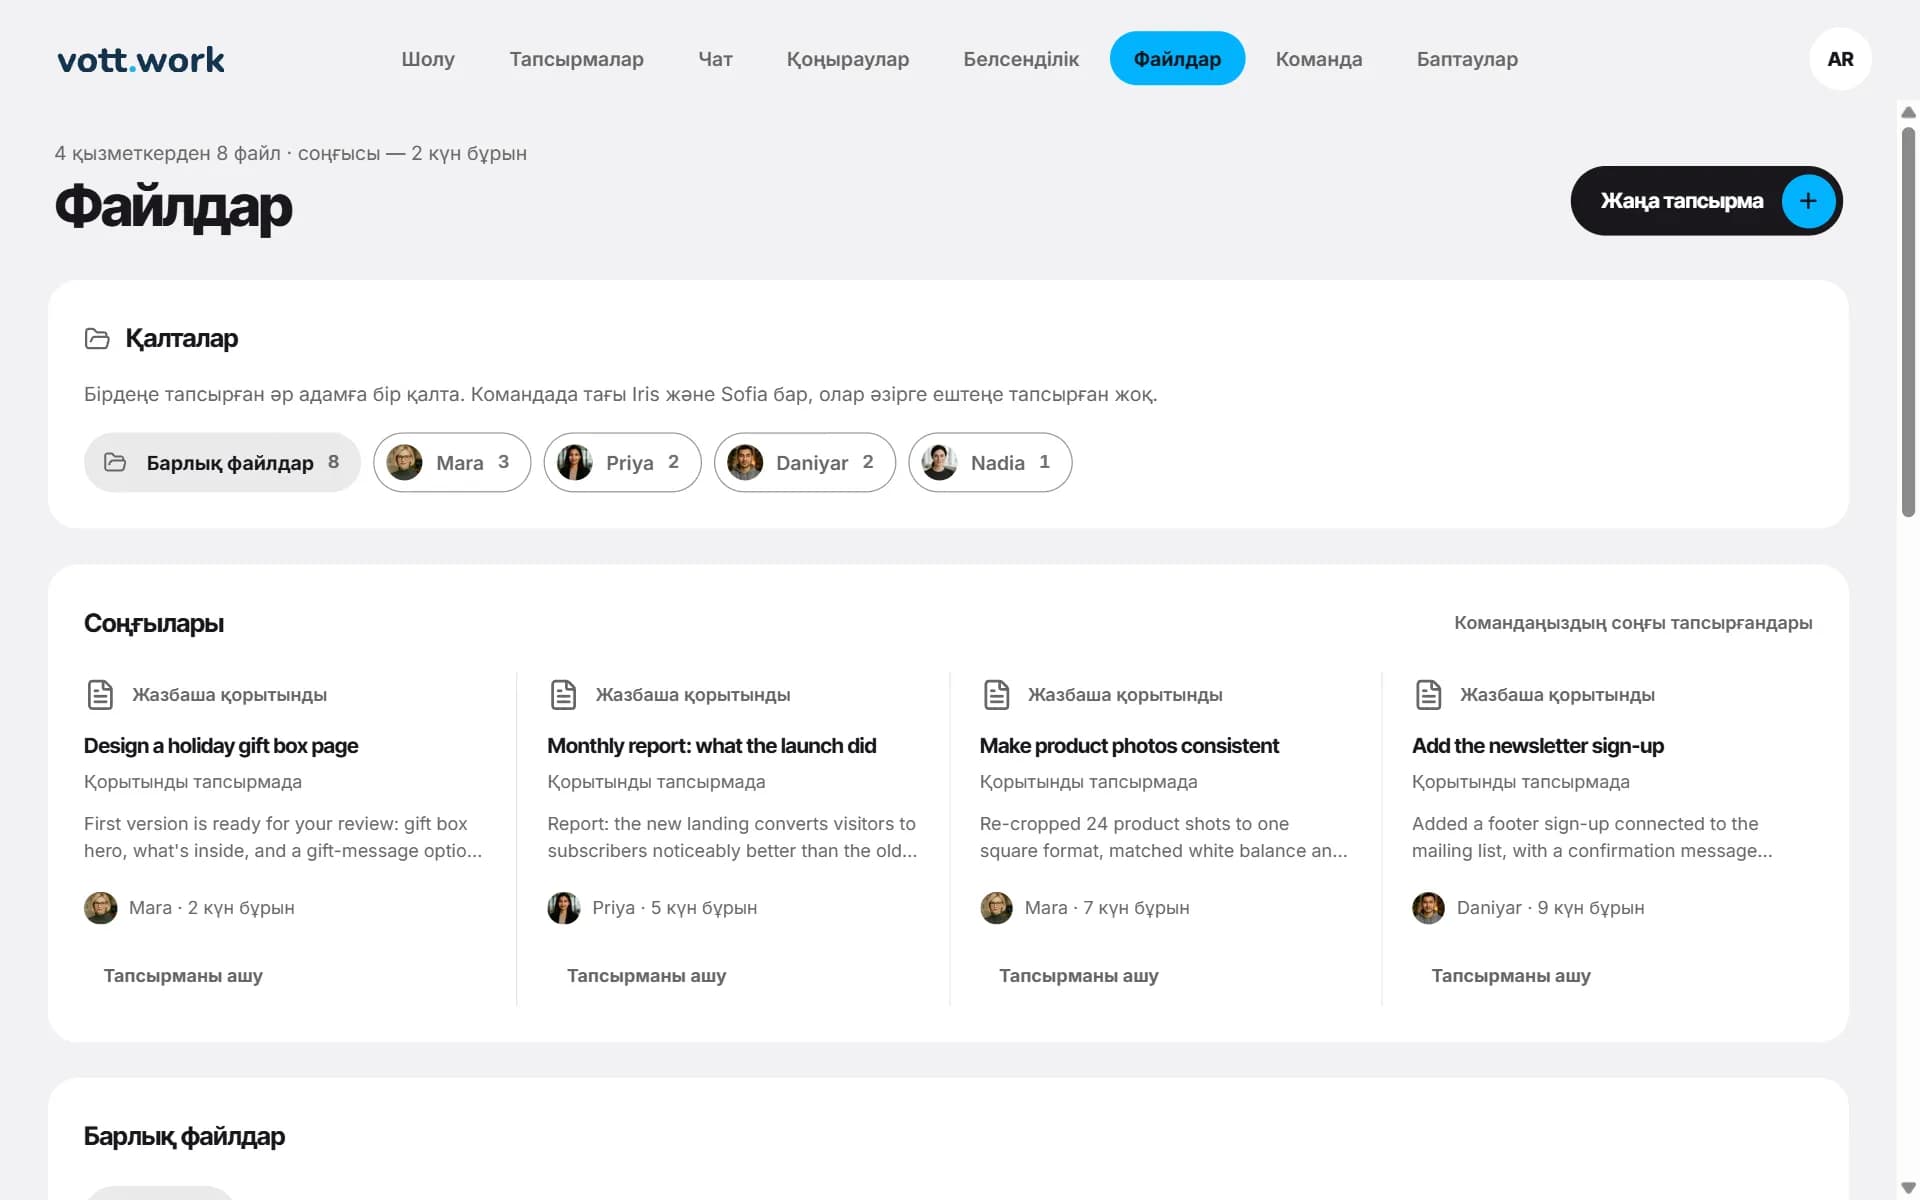Open the Баптаулар tab
The width and height of the screenshot is (1920, 1200).
(1467, 59)
